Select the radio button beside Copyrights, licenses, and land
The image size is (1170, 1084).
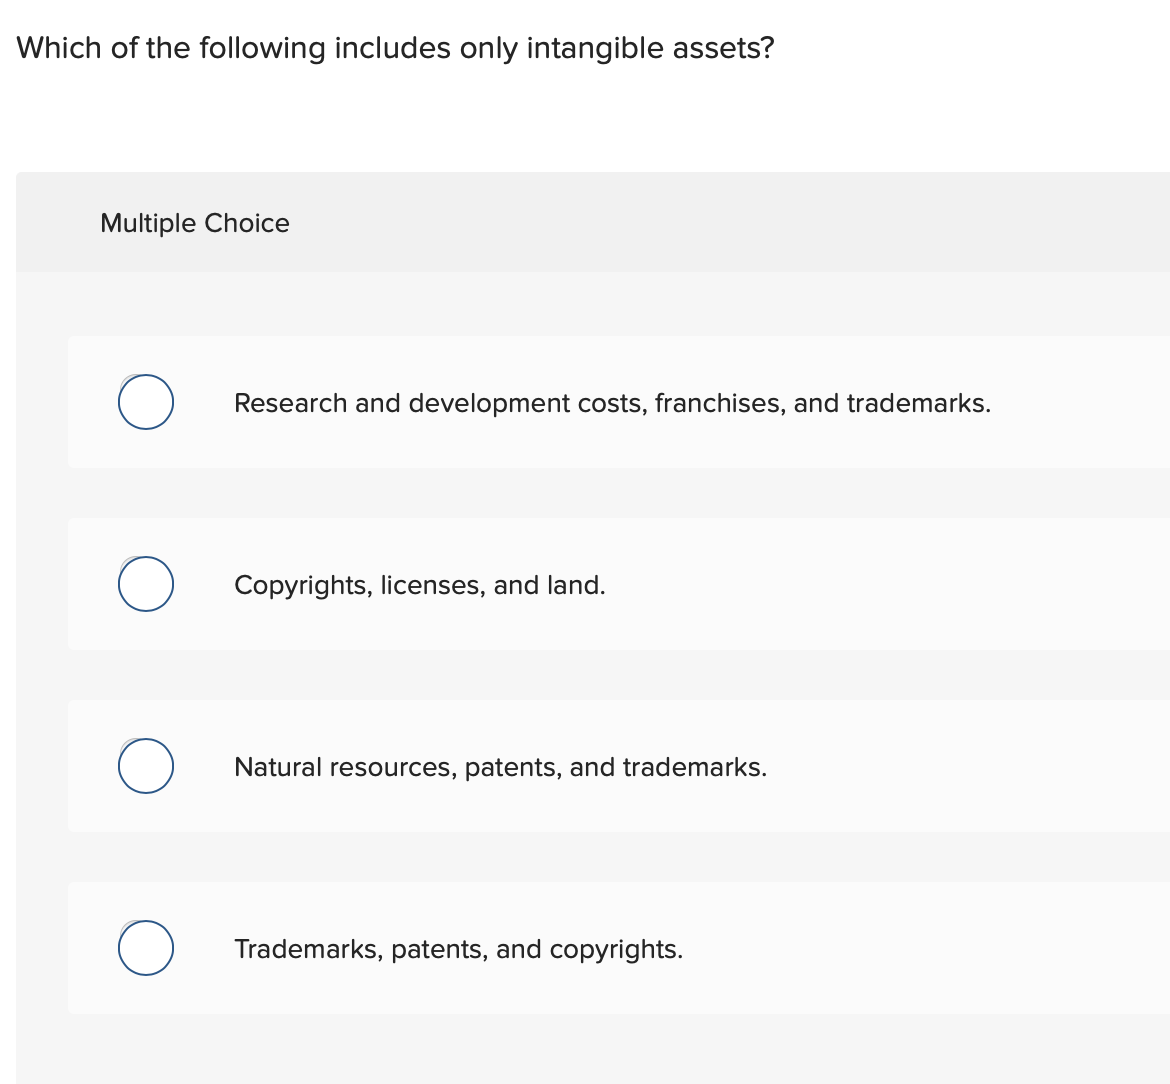click(x=145, y=584)
